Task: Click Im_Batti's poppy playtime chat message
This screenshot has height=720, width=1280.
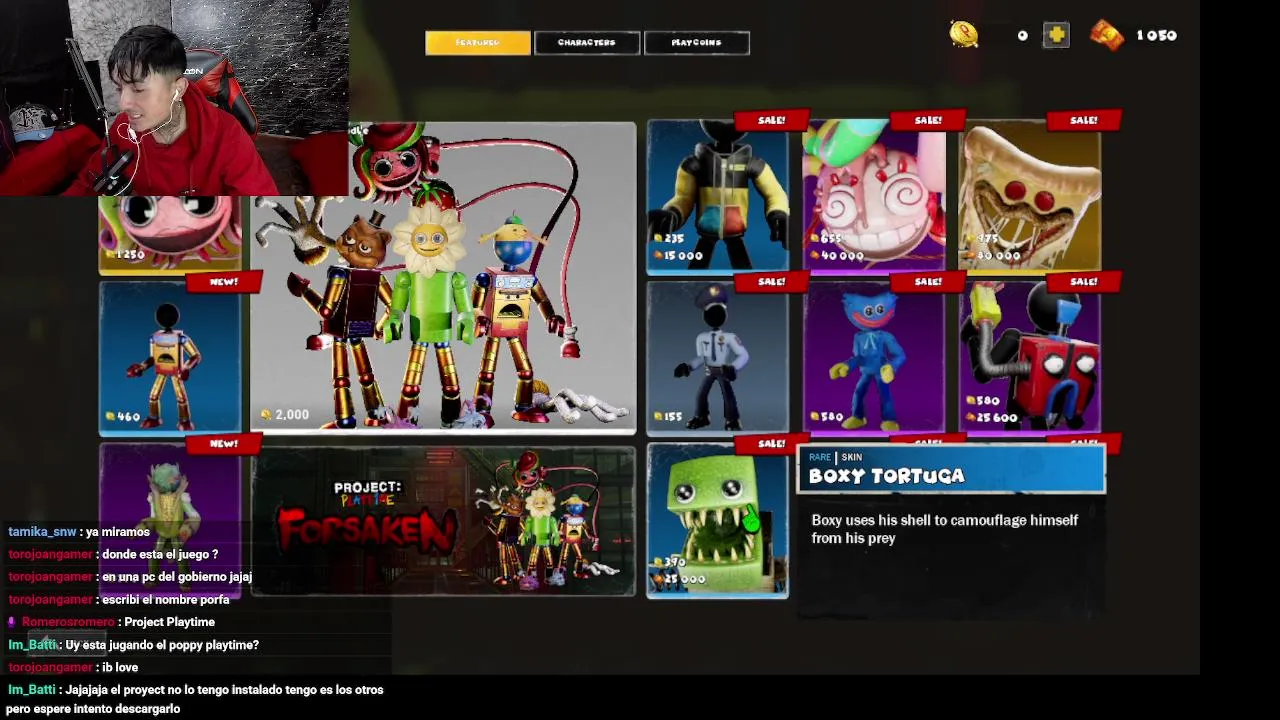Action: (162, 645)
